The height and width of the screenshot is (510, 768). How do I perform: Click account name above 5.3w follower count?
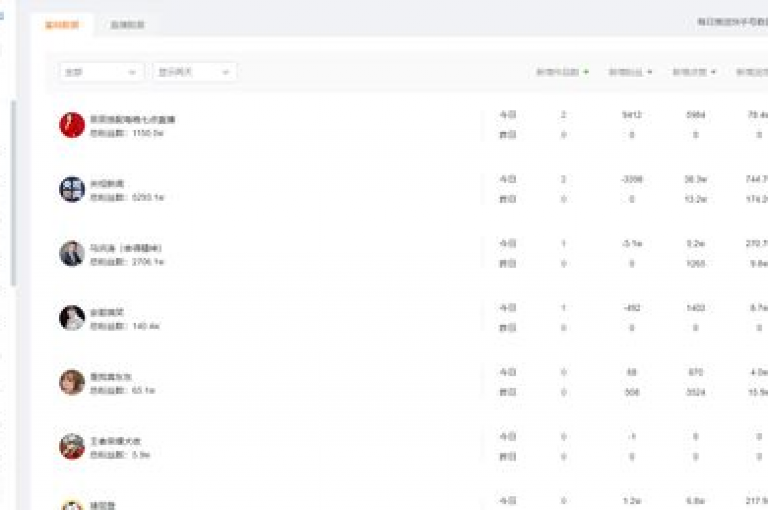click(116, 440)
